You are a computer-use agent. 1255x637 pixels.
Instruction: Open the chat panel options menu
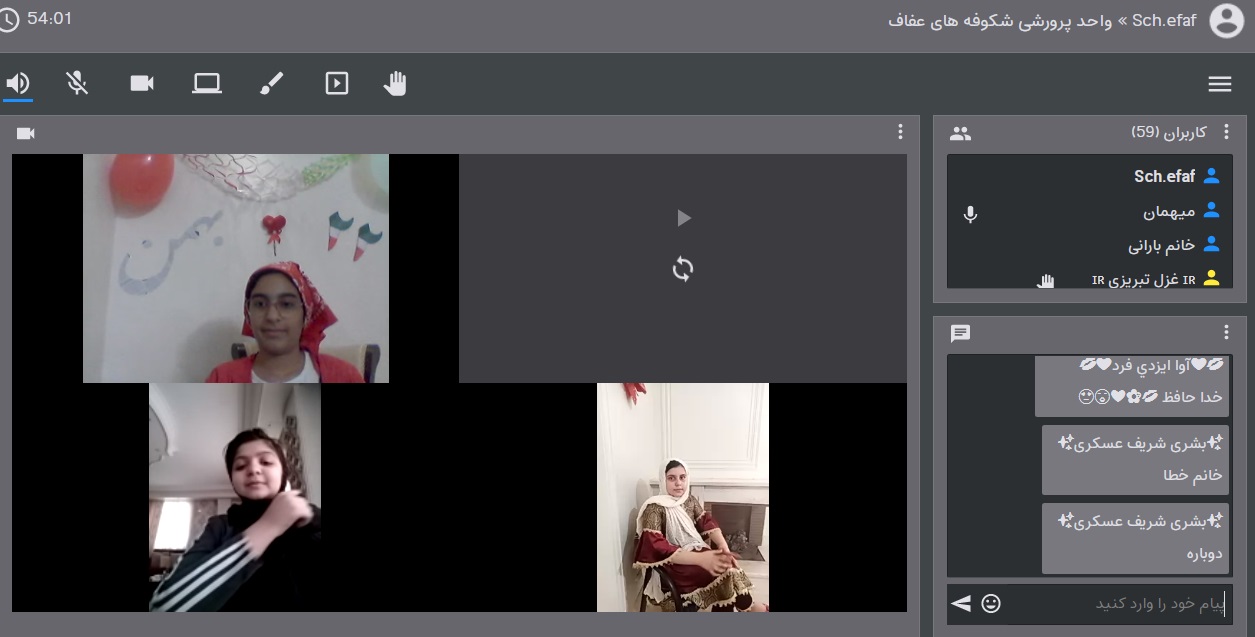1227,333
